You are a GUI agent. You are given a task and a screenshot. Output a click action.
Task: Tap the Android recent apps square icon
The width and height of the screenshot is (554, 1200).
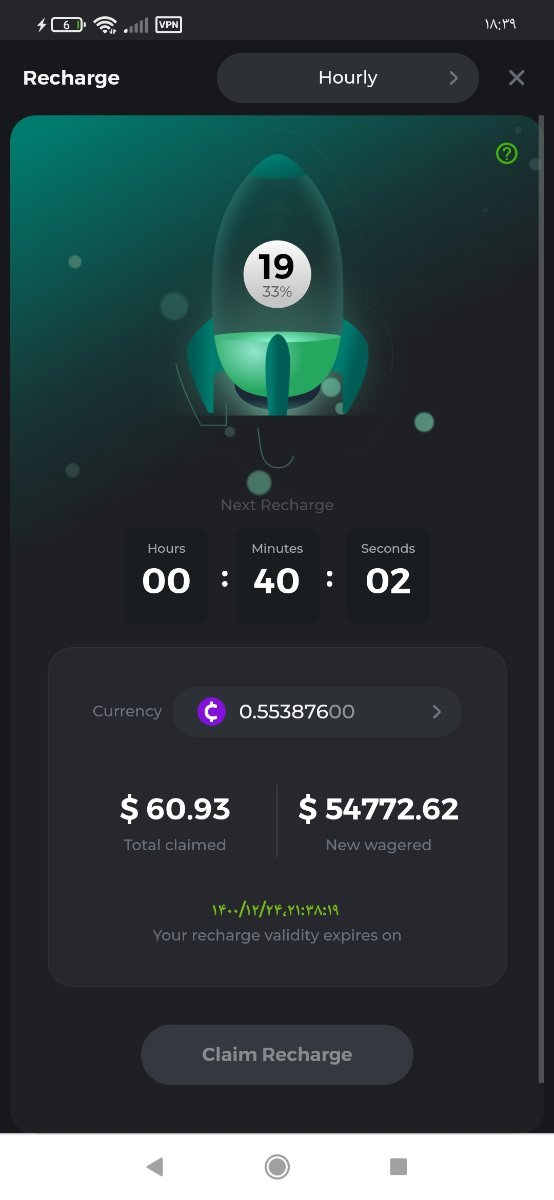tap(398, 1166)
